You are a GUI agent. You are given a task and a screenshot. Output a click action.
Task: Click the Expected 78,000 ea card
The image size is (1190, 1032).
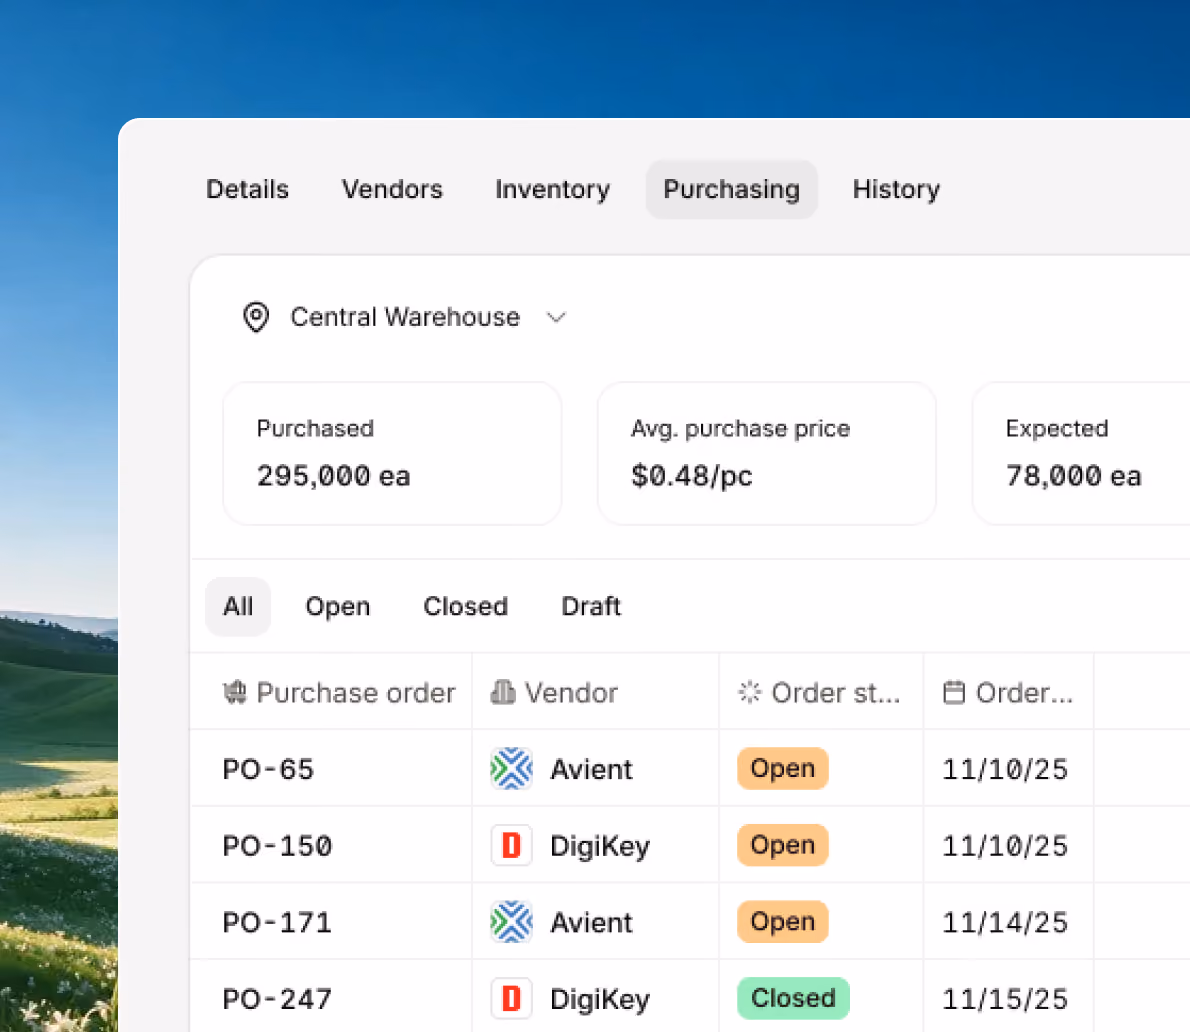(1081, 453)
